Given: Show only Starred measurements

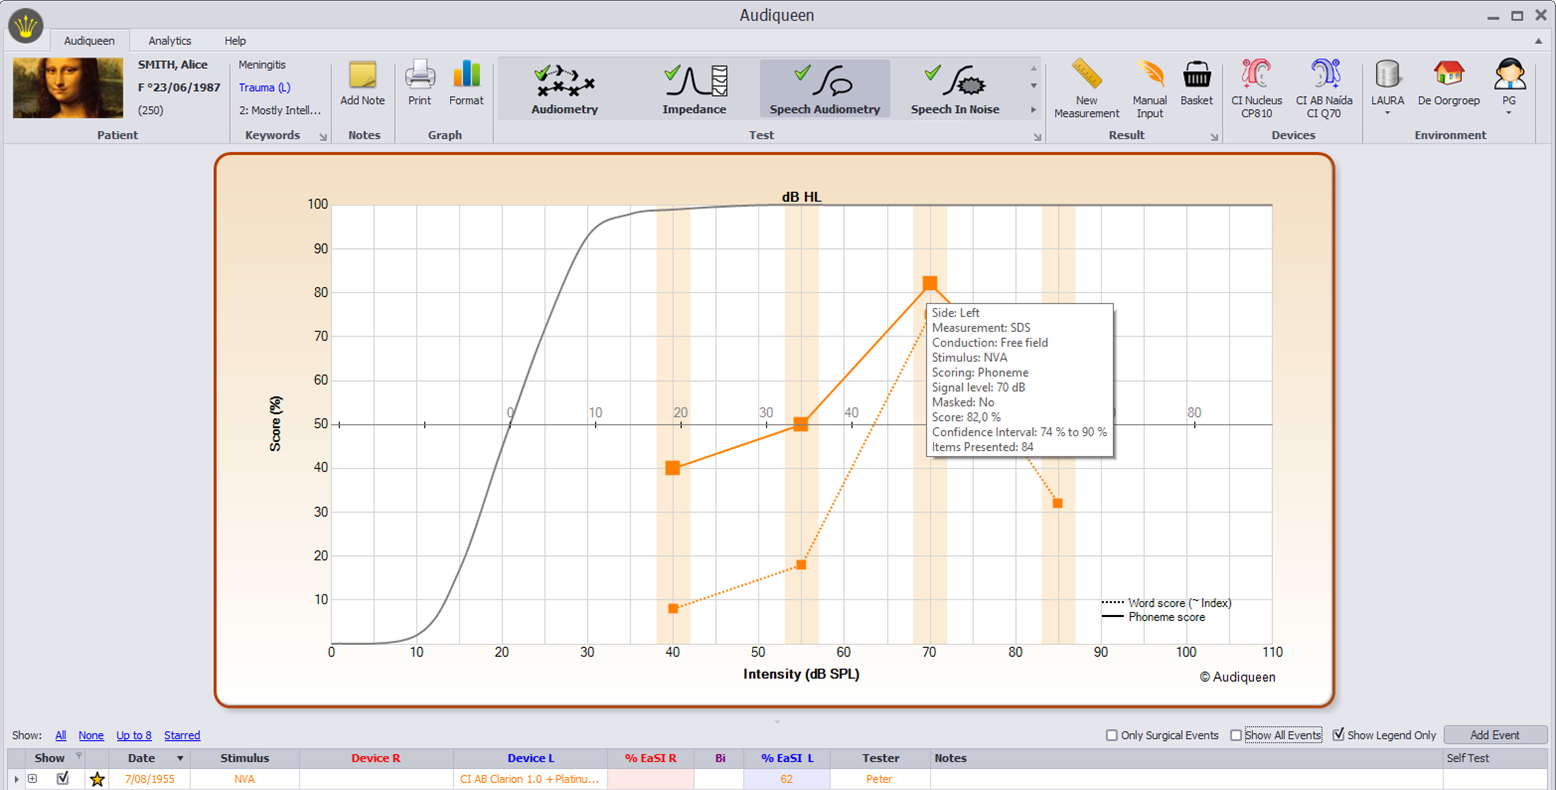Looking at the screenshot, I should tap(182, 735).
